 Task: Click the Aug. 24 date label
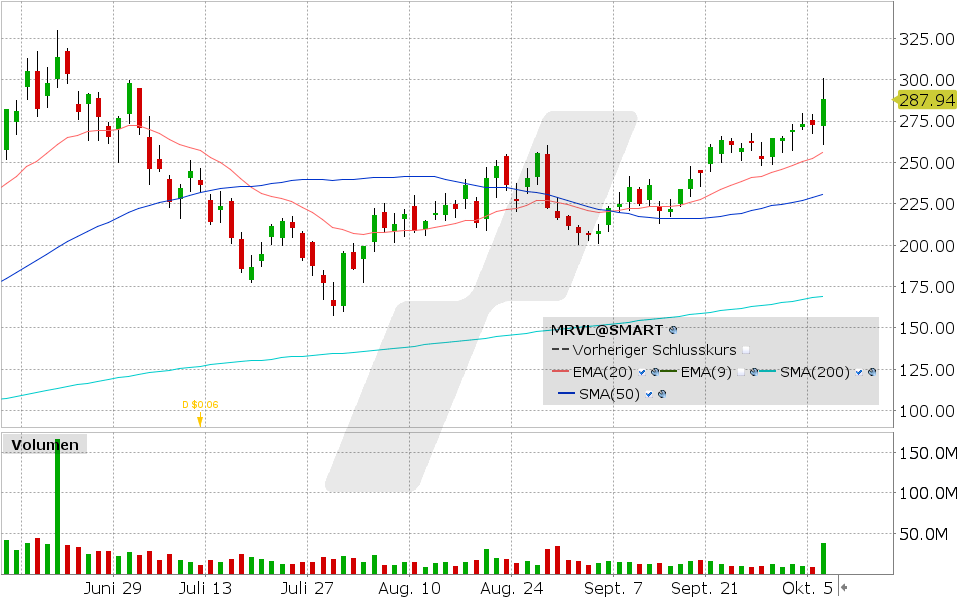511,588
